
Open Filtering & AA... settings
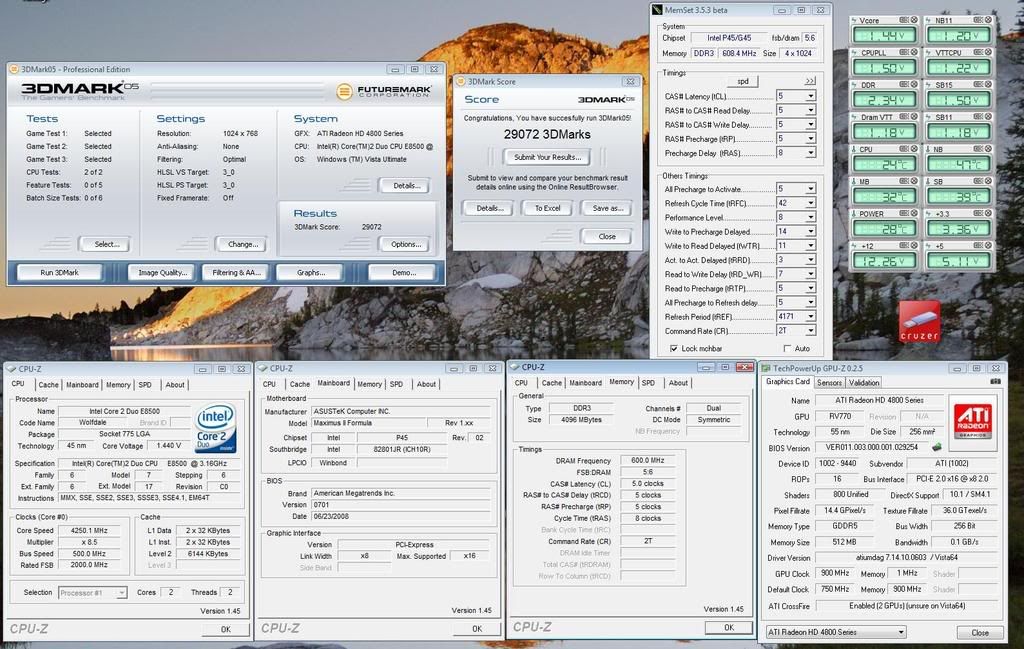pos(236,273)
